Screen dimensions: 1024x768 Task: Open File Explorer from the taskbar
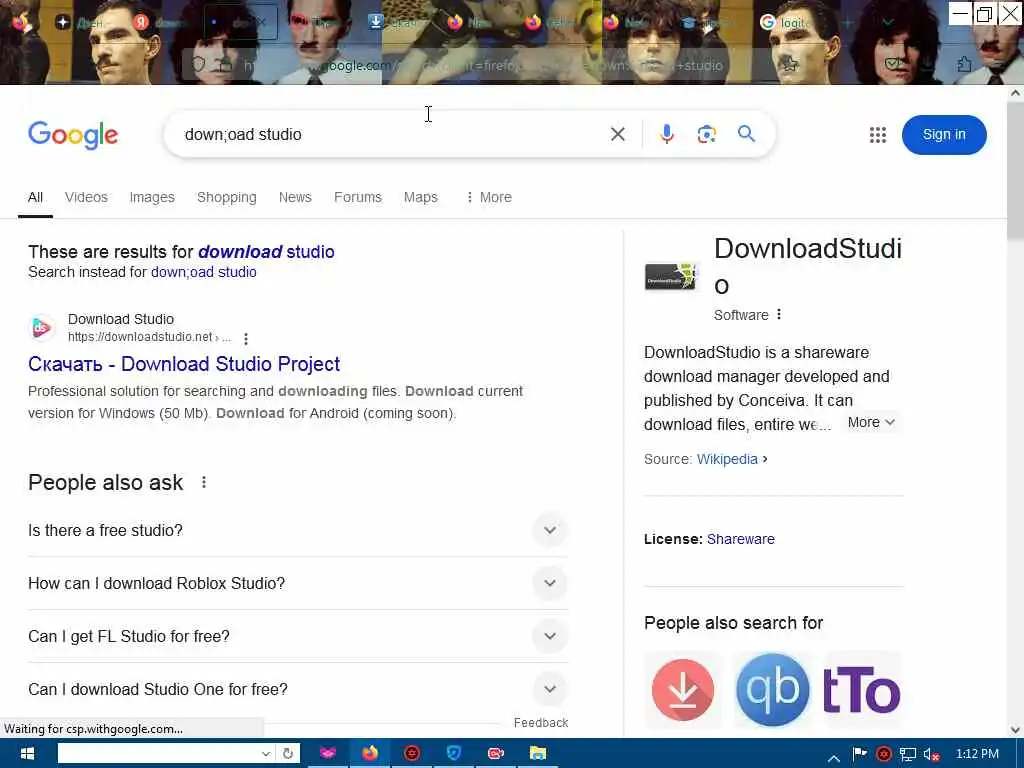click(x=537, y=753)
